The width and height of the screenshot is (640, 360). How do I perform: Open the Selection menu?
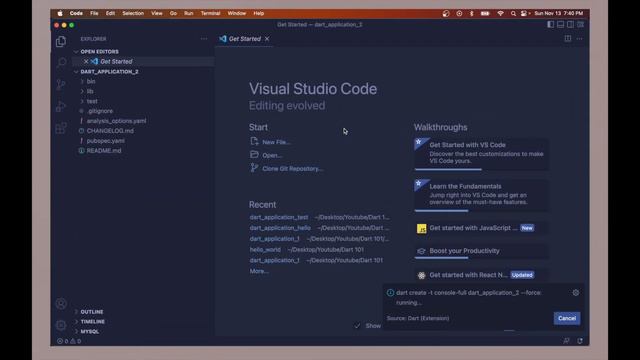tap(133, 13)
